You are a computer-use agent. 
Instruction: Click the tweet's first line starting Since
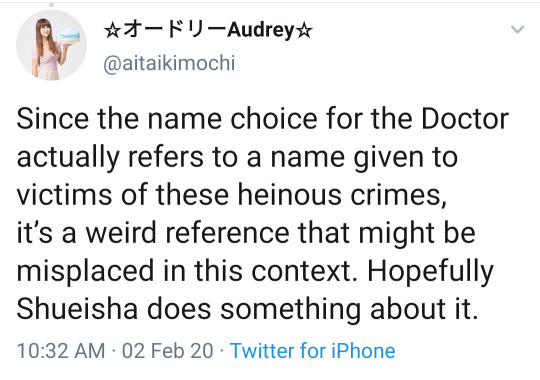coord(262,119)
